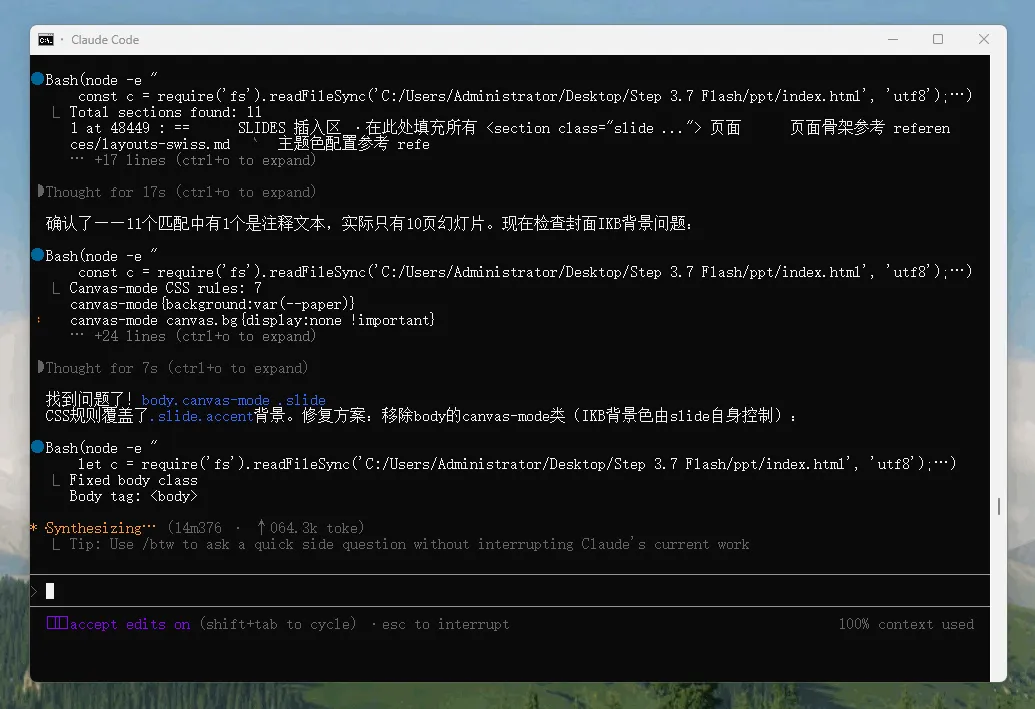Screen dimensions: 1035x709
Task: Click '(shift+tab to cycle)' hint text
Action: 278,624
